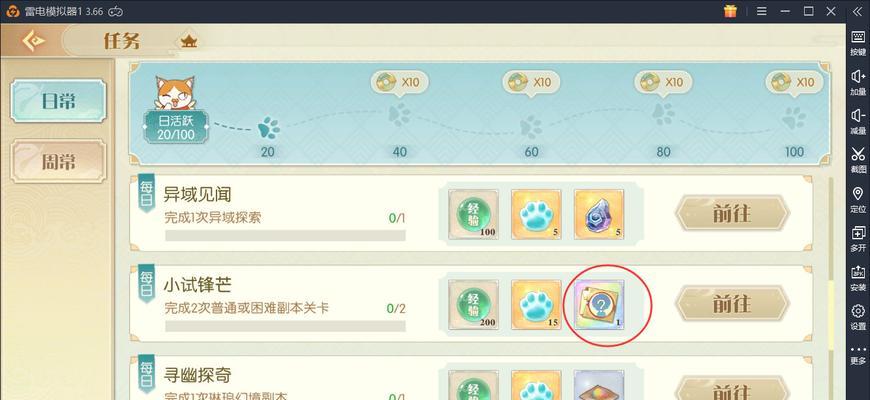
Task: Open the 按键 keyboard mapping icon
Action: (858, 42)
